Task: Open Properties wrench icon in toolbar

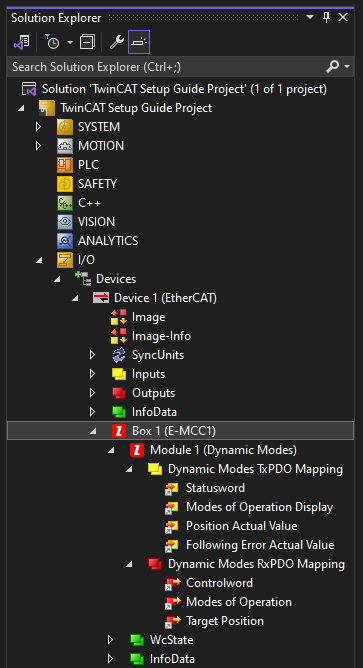Action: tap(116, 43)
